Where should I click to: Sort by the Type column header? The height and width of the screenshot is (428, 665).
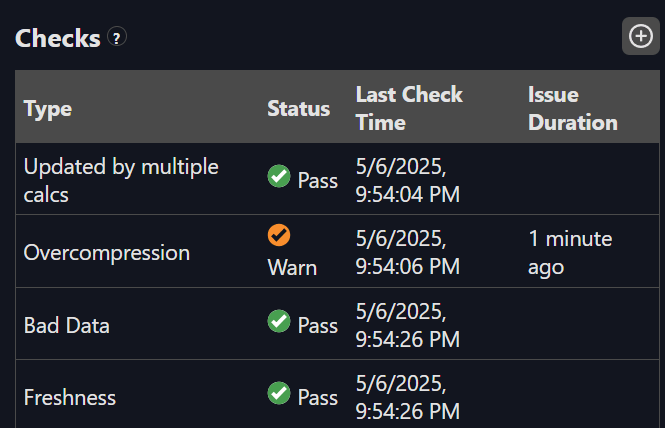(x=48, y=108)
